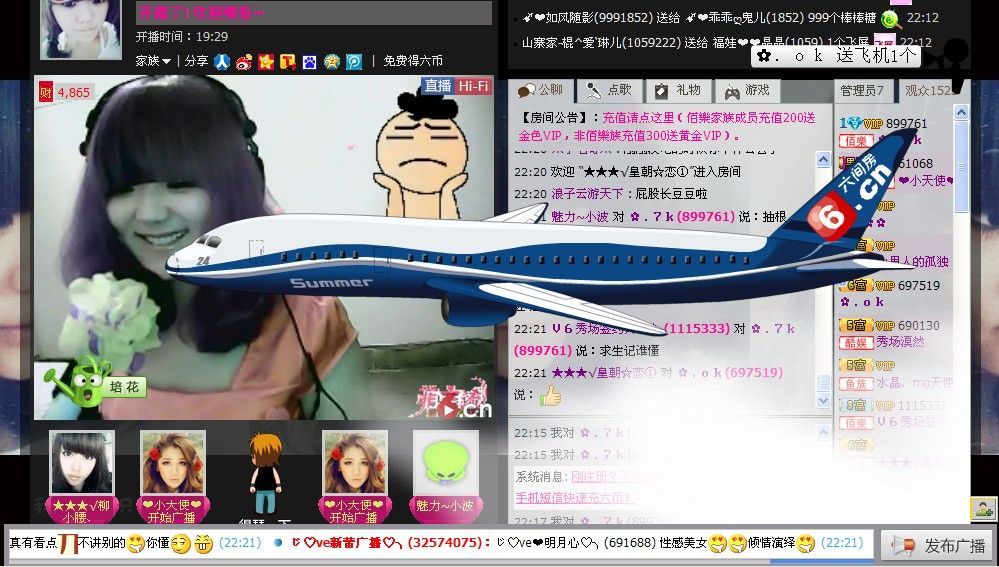The image size is (999, 567).
Task: Open the 手机短信快速充六币 link
Action: pyautogui.click(x=575, y=498)
